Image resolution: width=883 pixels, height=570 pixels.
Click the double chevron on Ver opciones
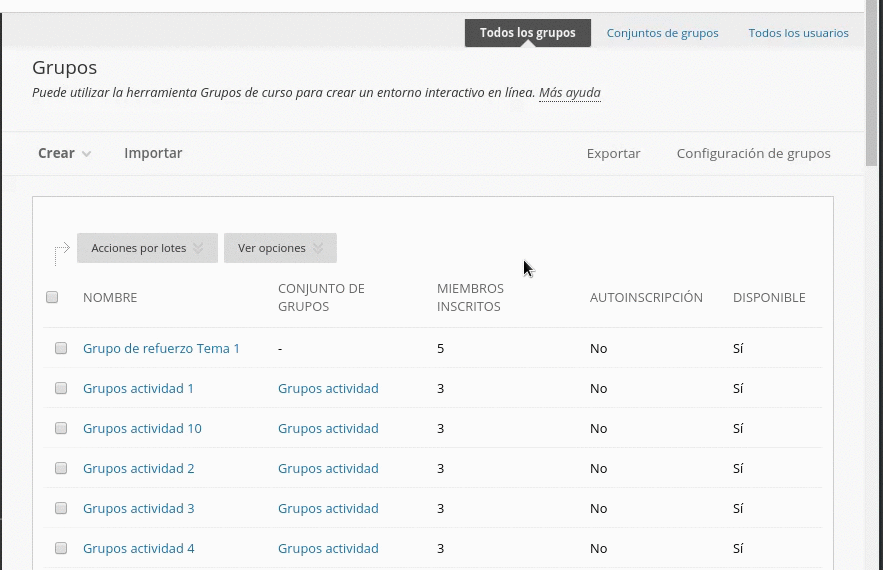tap(318, 248)
